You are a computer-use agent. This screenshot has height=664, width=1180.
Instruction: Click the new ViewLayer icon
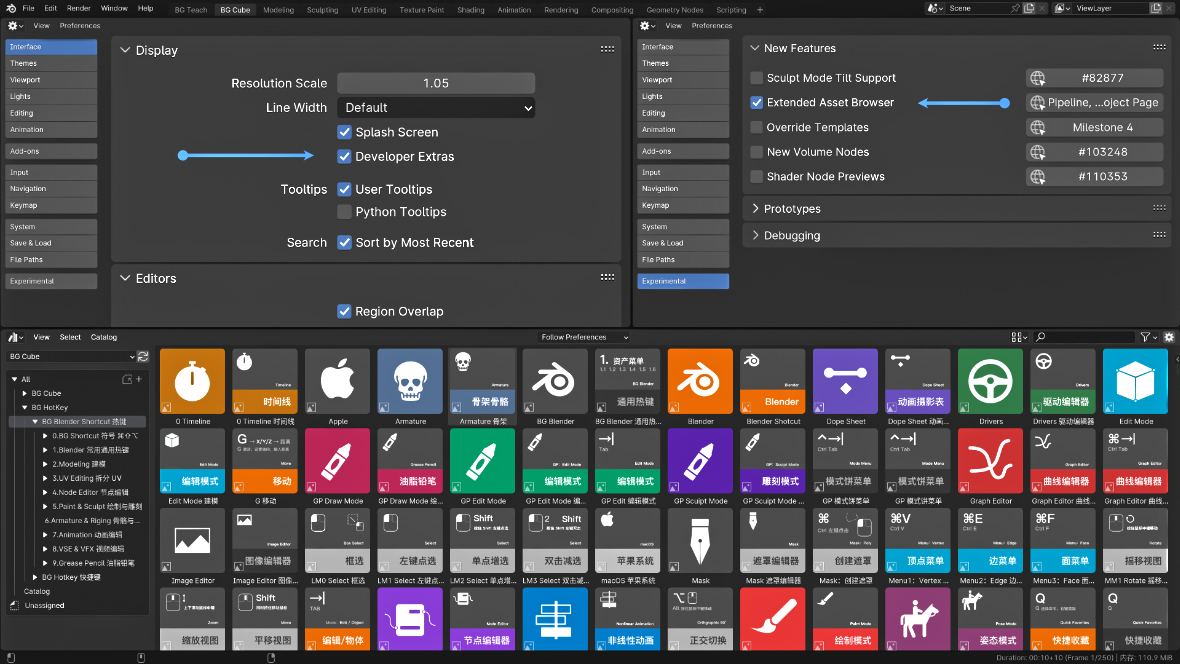pyautogui.click(x=1153, y=8)
